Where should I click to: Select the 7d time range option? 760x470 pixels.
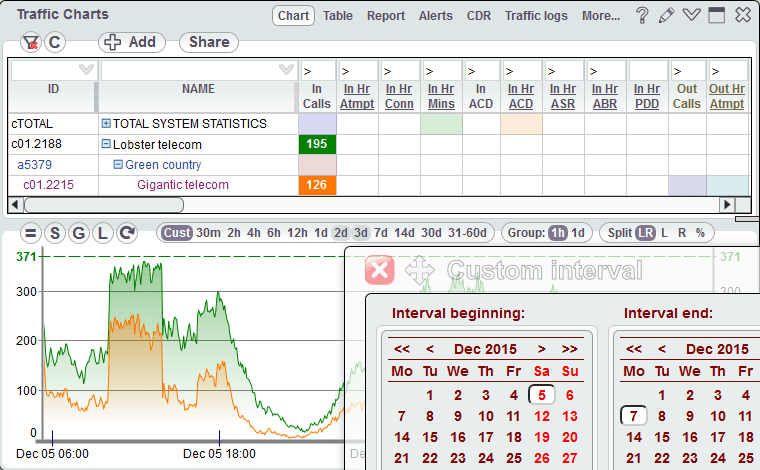(x=380, y=233)
